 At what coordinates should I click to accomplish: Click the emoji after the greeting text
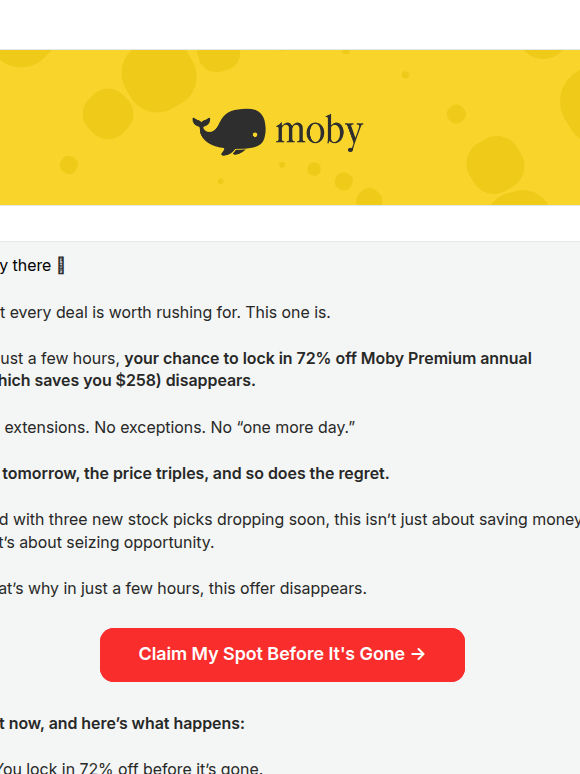tap(61, 266)
